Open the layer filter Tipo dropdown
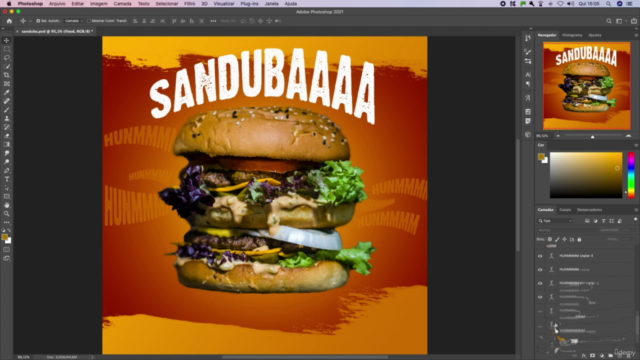Screen dimensions: 640x360 (555, 221)
